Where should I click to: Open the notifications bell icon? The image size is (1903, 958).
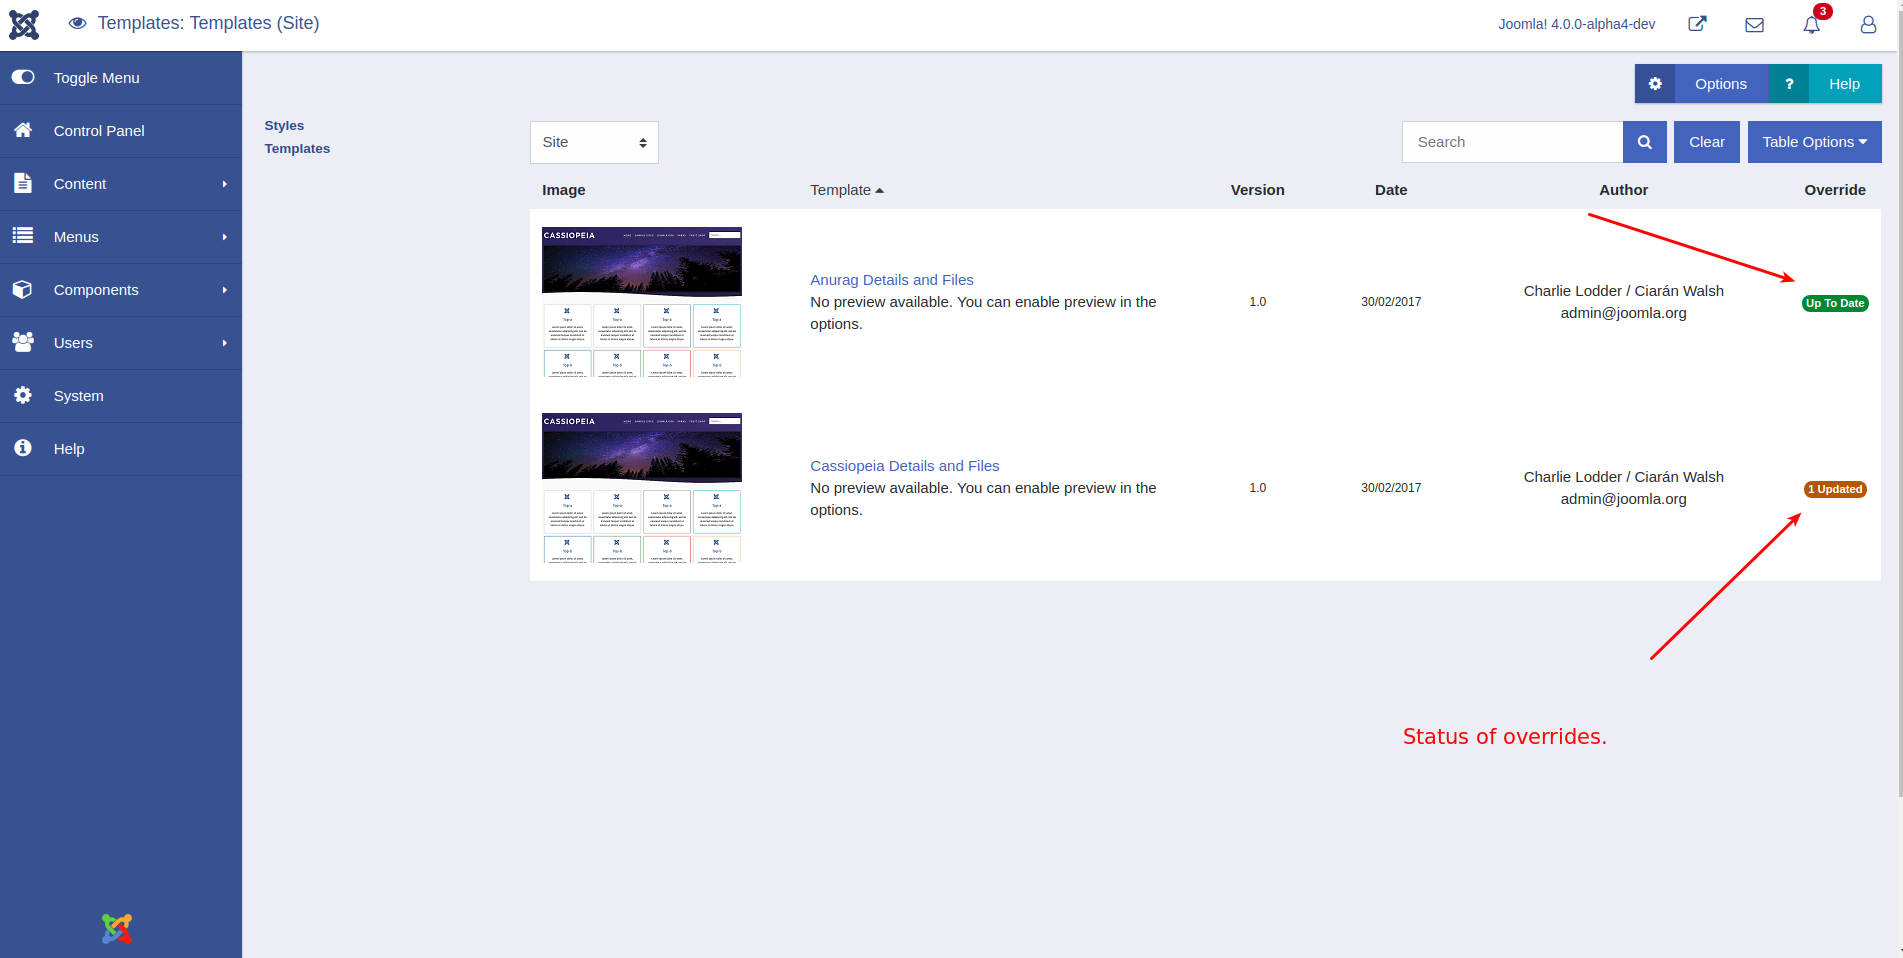tap(1811, 25)
